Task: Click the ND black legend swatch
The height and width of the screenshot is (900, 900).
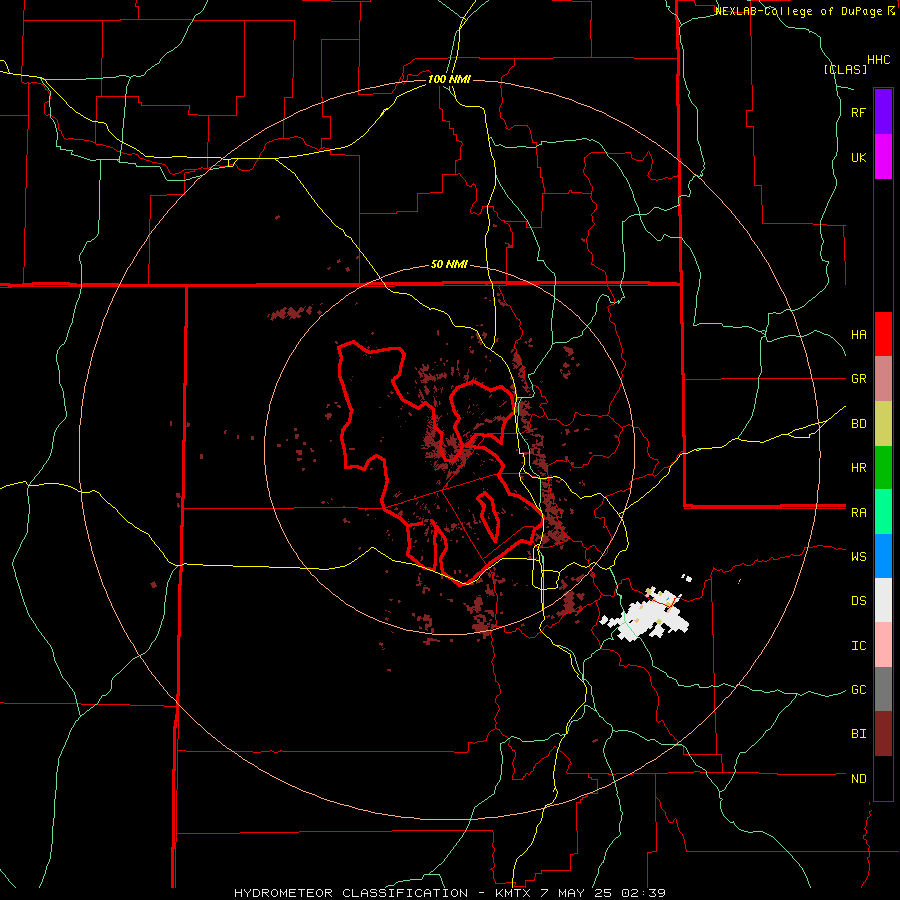Action: 883,778
